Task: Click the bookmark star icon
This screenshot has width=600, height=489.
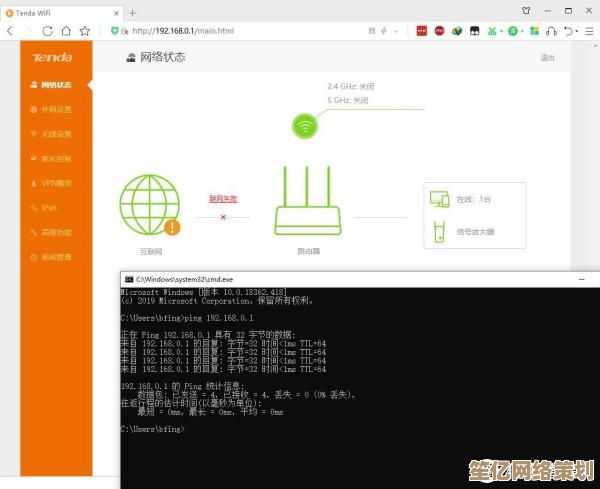Action: click(x=85, y=31)
